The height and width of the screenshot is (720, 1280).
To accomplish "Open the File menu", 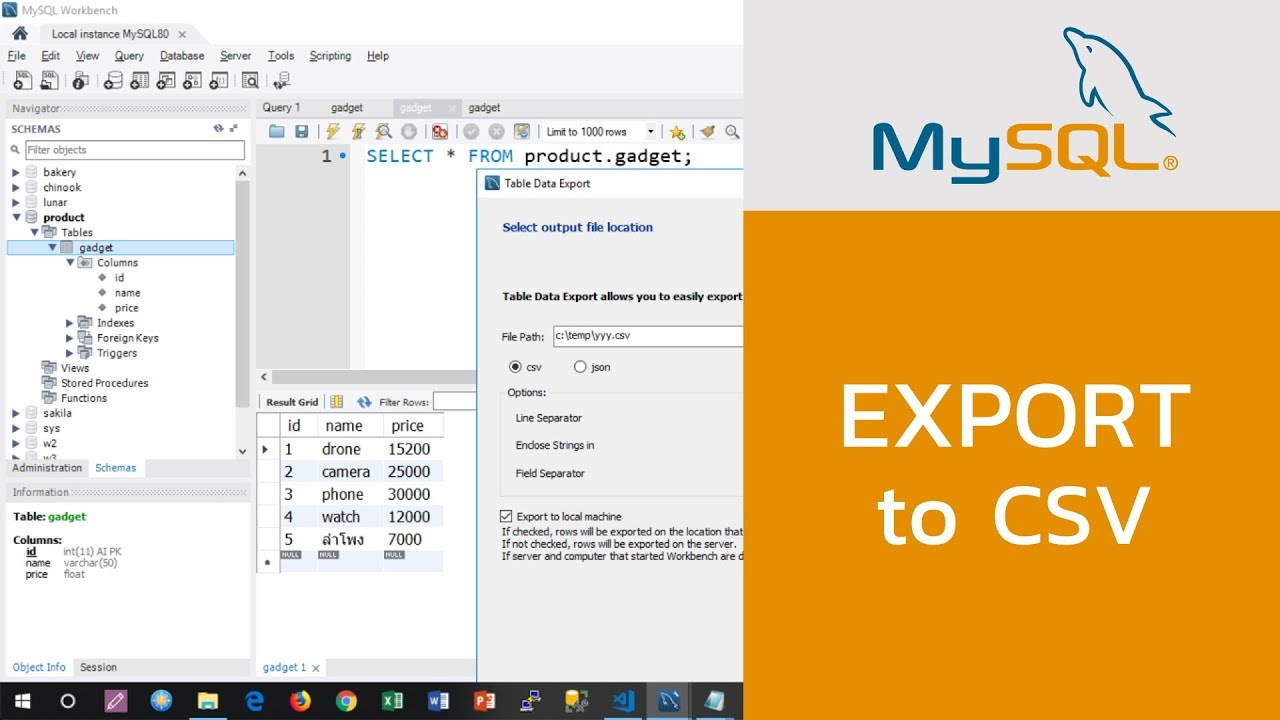I will point(16,56).
